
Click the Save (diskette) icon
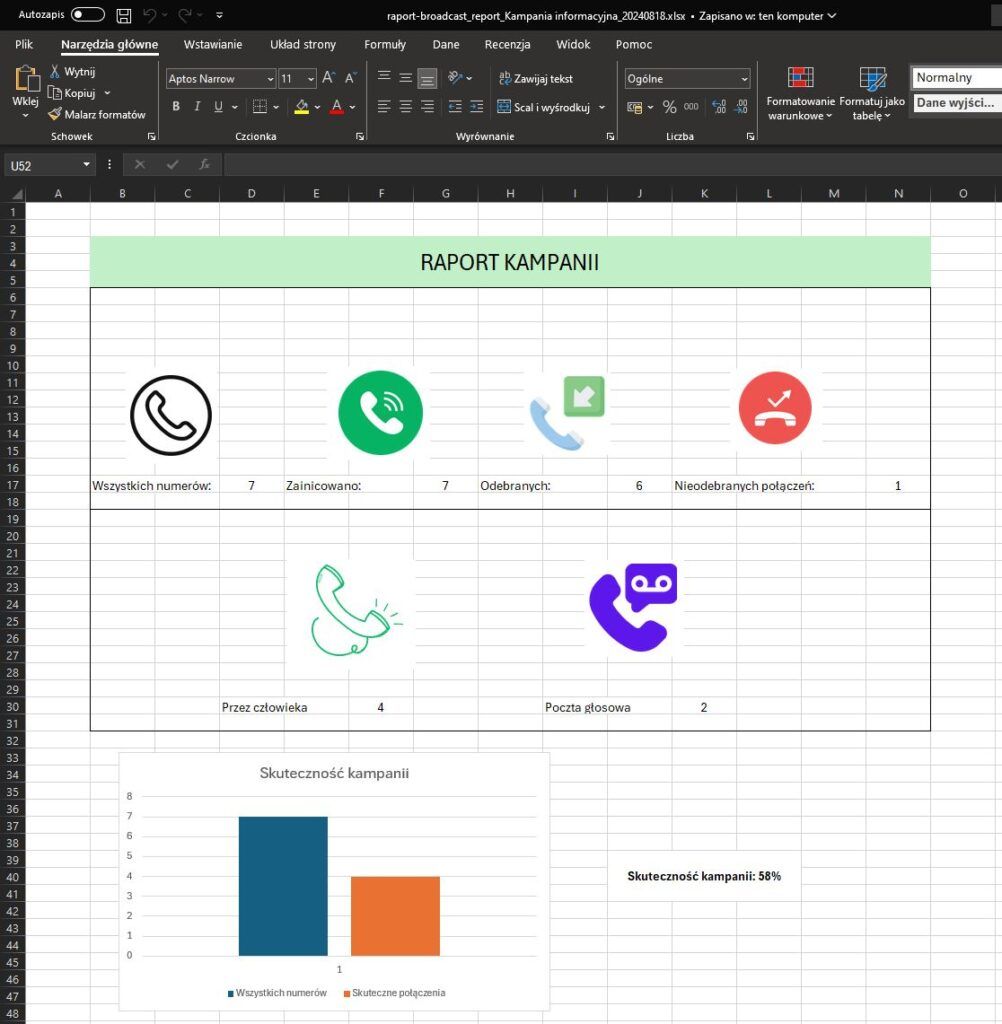[x=124, y=15]
